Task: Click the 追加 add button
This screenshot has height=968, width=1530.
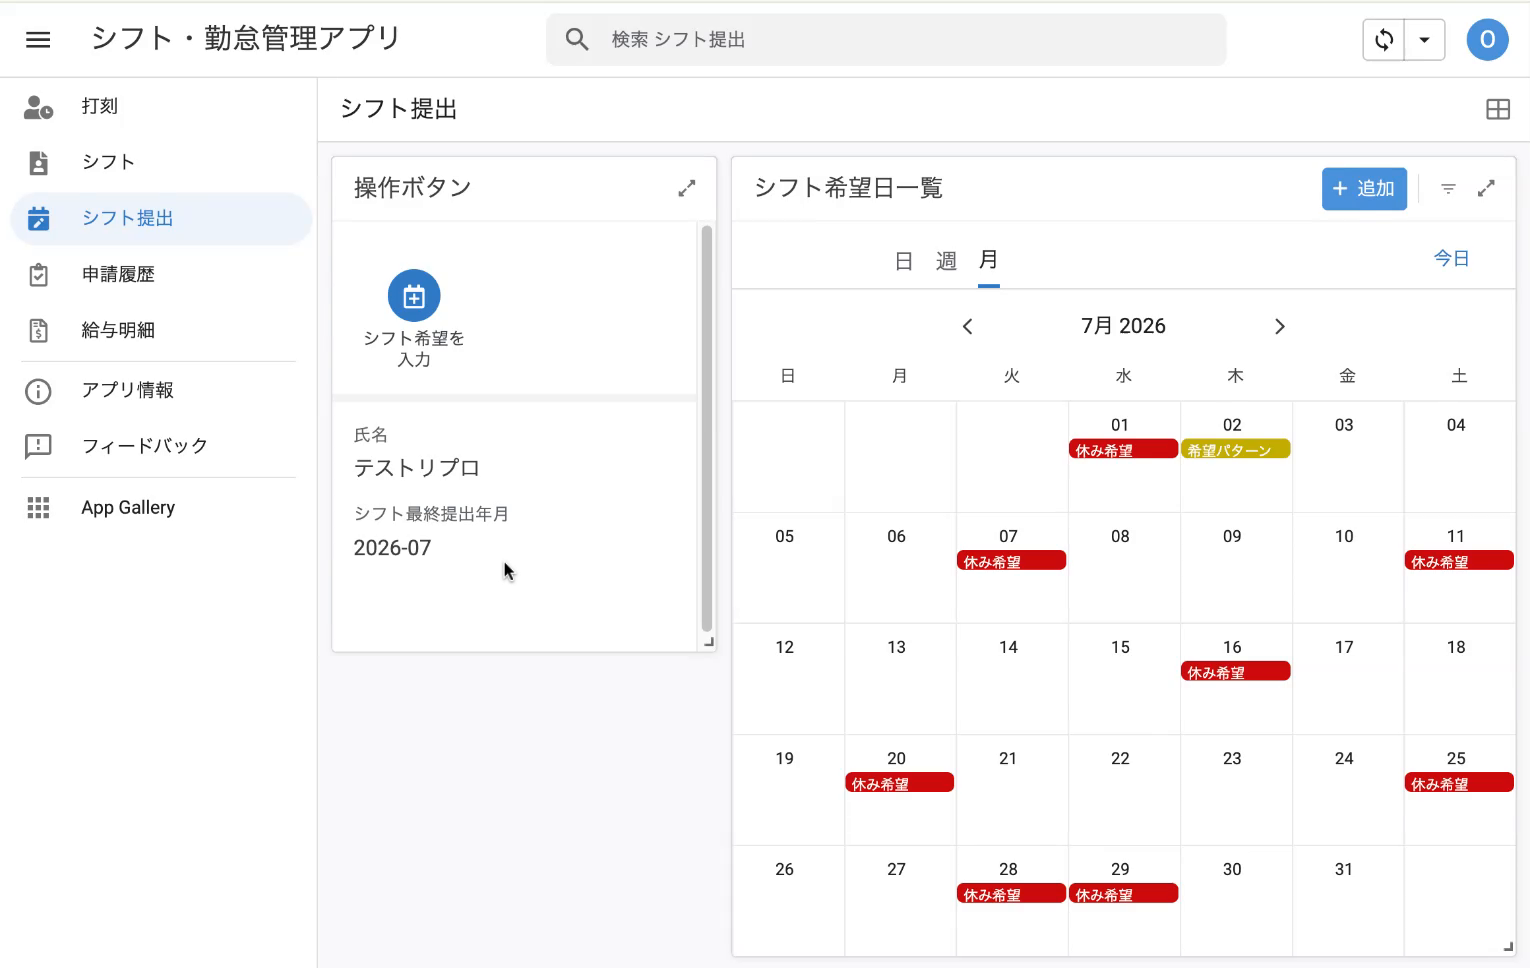Action: [x=1364, y=188]
